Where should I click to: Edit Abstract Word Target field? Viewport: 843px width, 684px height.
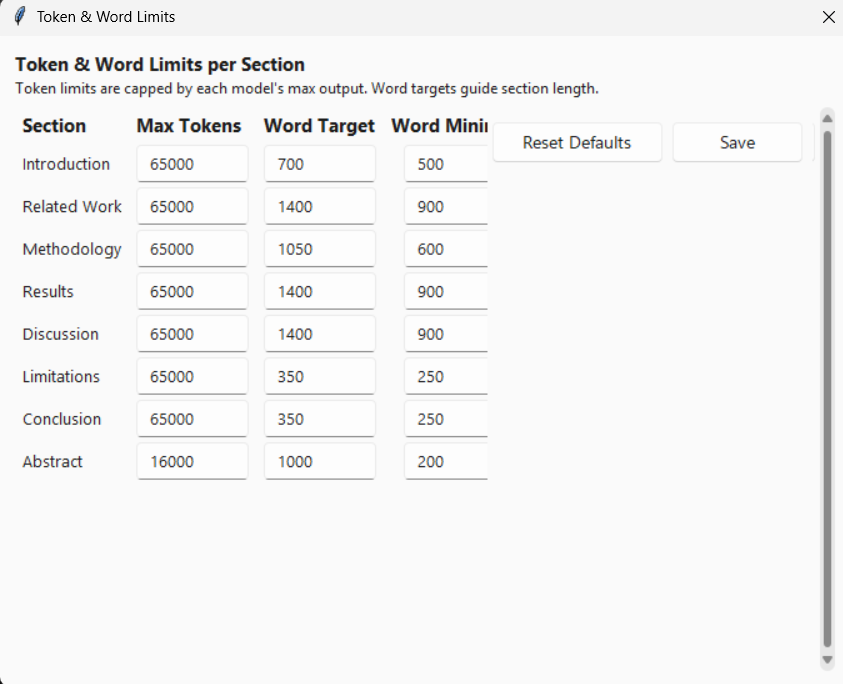[x=320, y=461]
